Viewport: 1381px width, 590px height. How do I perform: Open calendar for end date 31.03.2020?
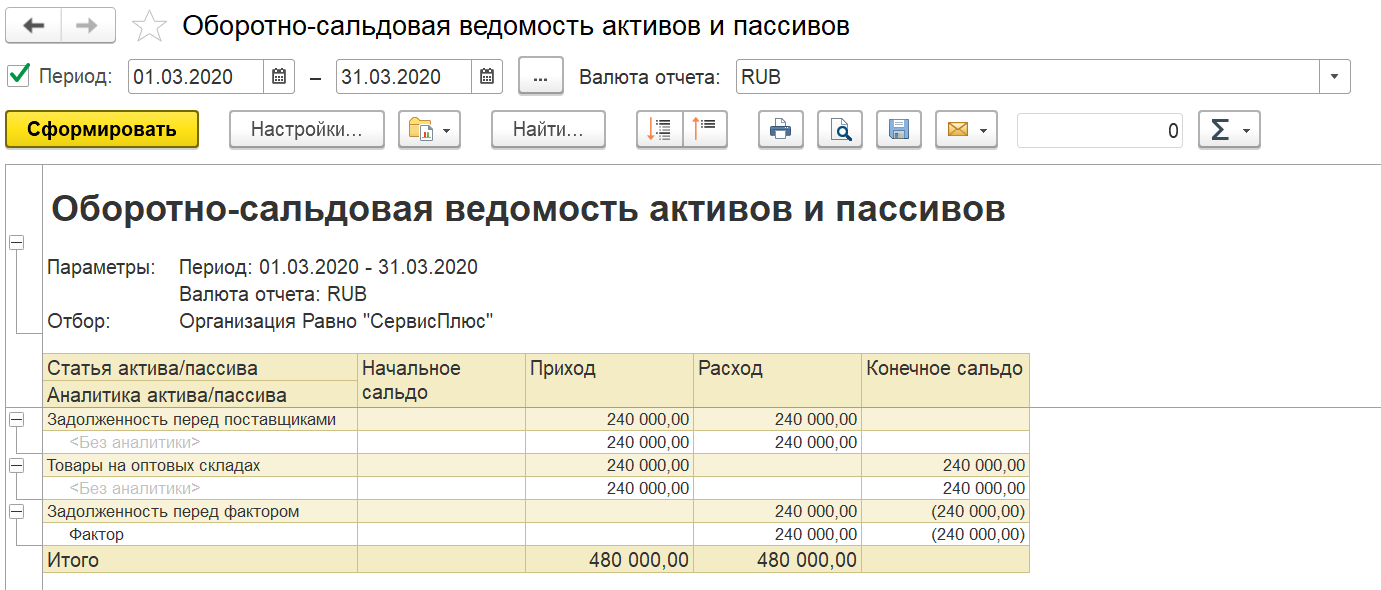point(486,77)
